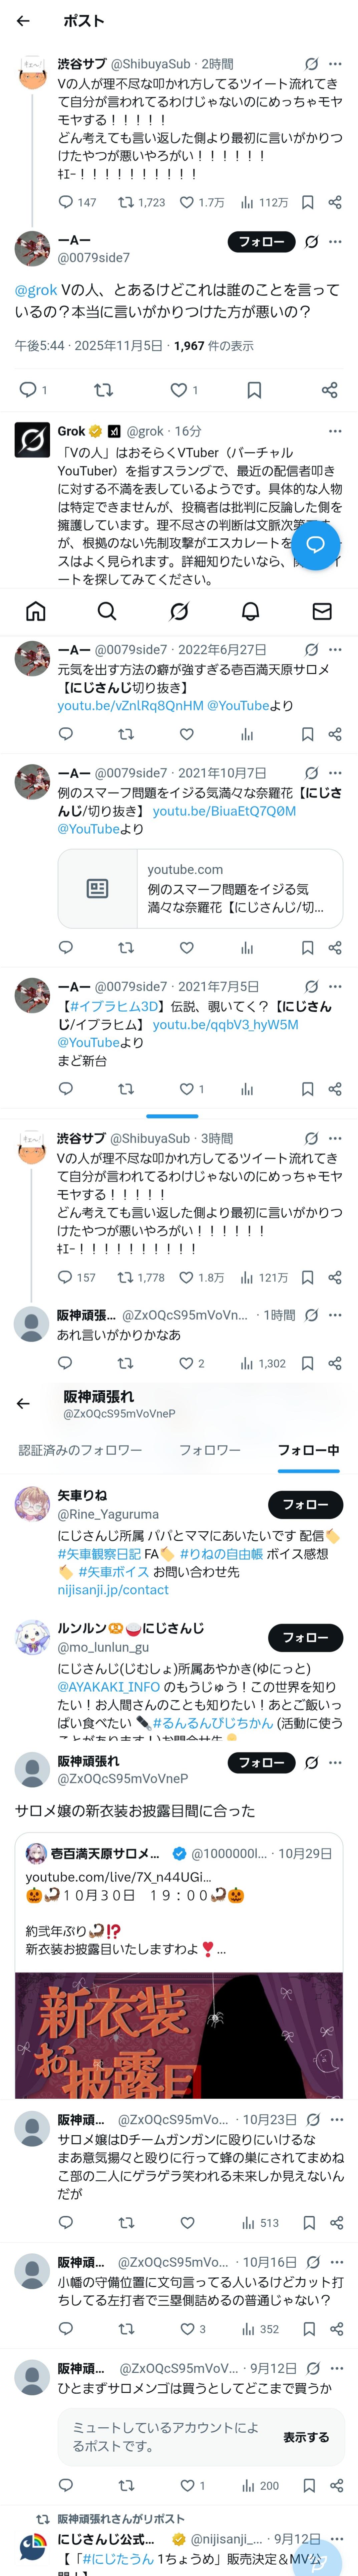
Task: Follow 矢車りね from the following list
Action: pyautogui.click(x=305, y=1504)
